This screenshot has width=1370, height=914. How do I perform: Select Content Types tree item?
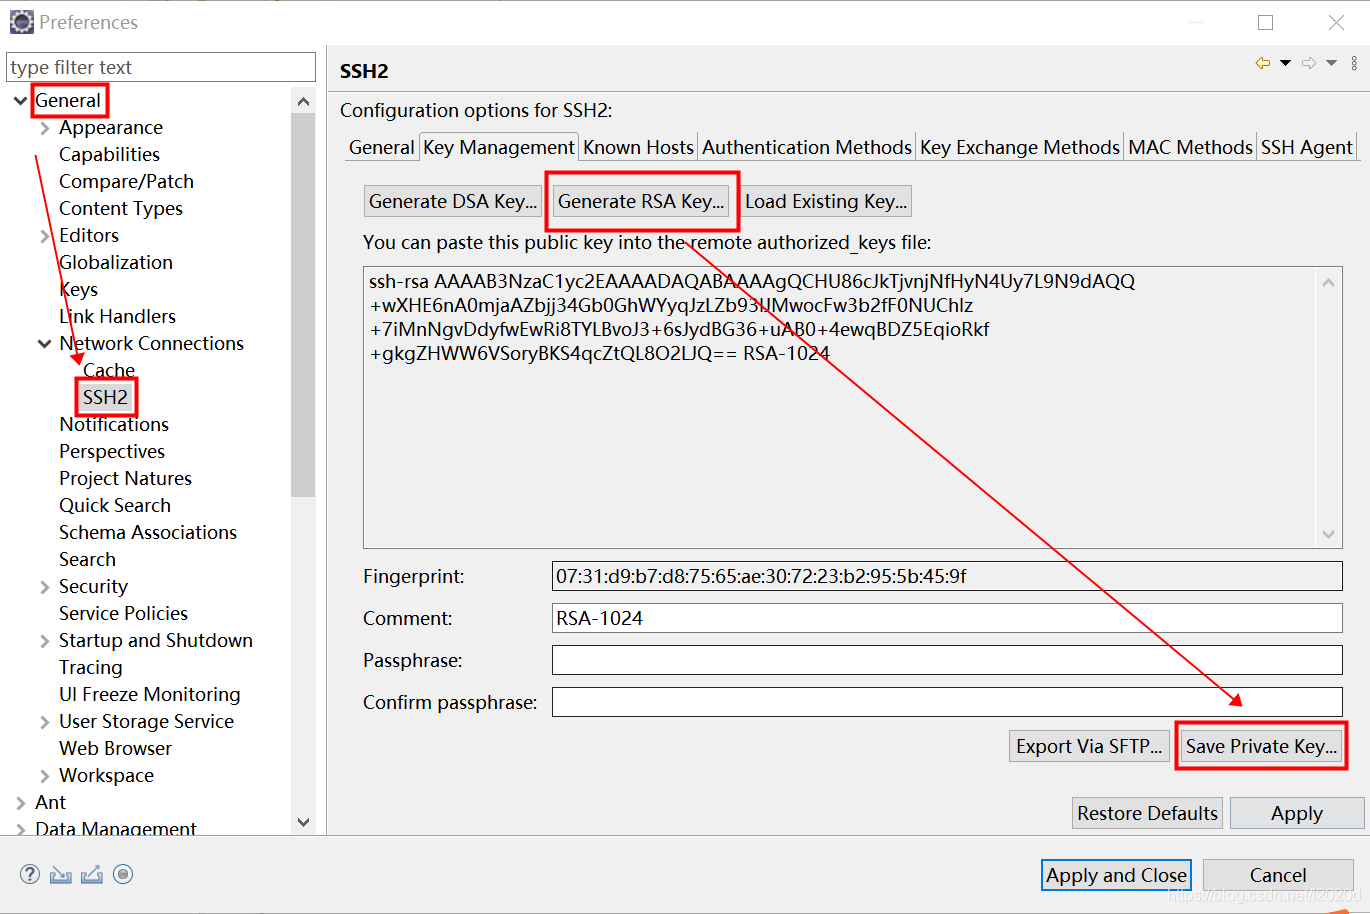(x=121, y=208)
